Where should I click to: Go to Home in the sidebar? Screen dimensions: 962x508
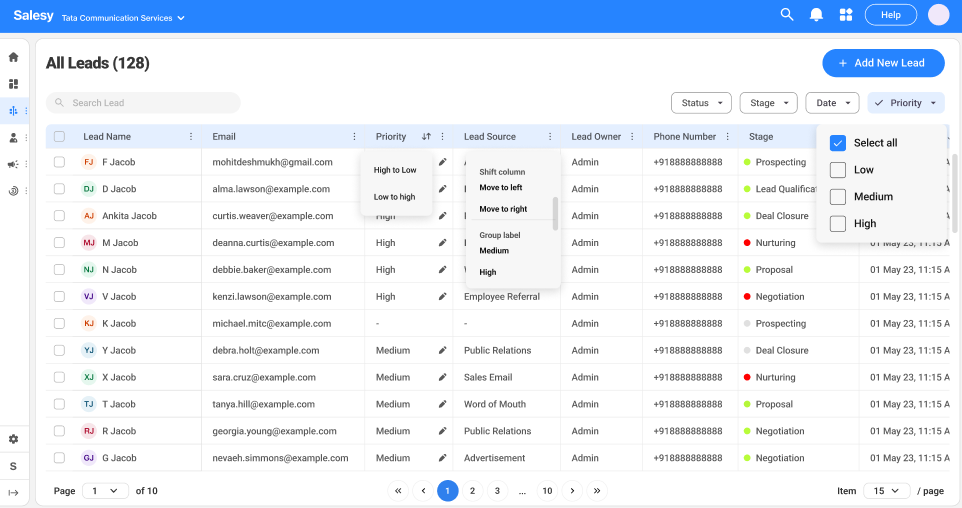(13, 57)
